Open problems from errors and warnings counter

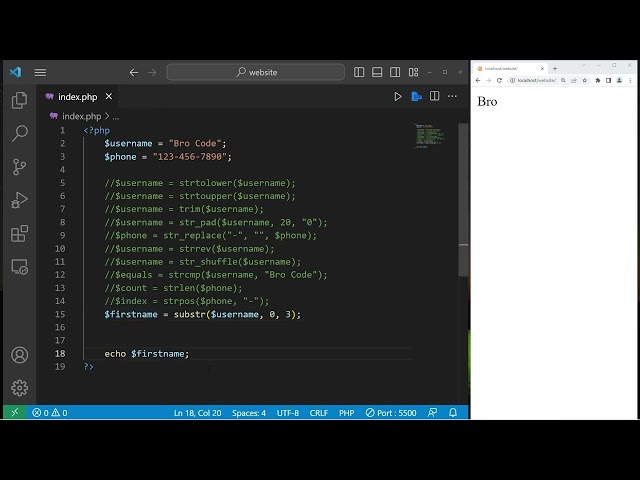click(x=49, y=413)
